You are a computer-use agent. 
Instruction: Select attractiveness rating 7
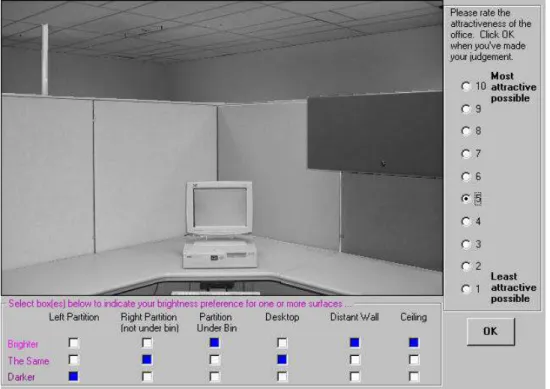pyautogui.click(x=466, y=154)
